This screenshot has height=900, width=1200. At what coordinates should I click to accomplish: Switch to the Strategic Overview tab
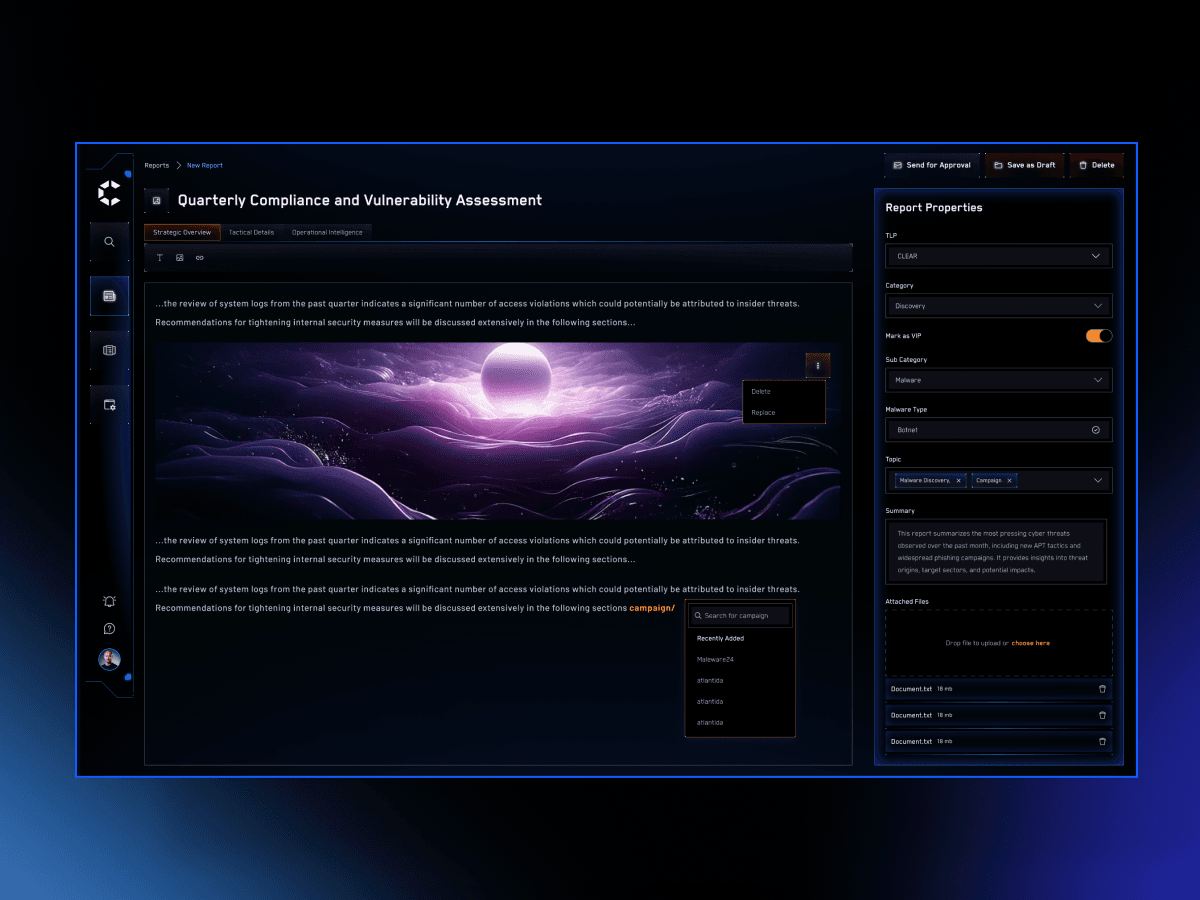tap(182, 232)
